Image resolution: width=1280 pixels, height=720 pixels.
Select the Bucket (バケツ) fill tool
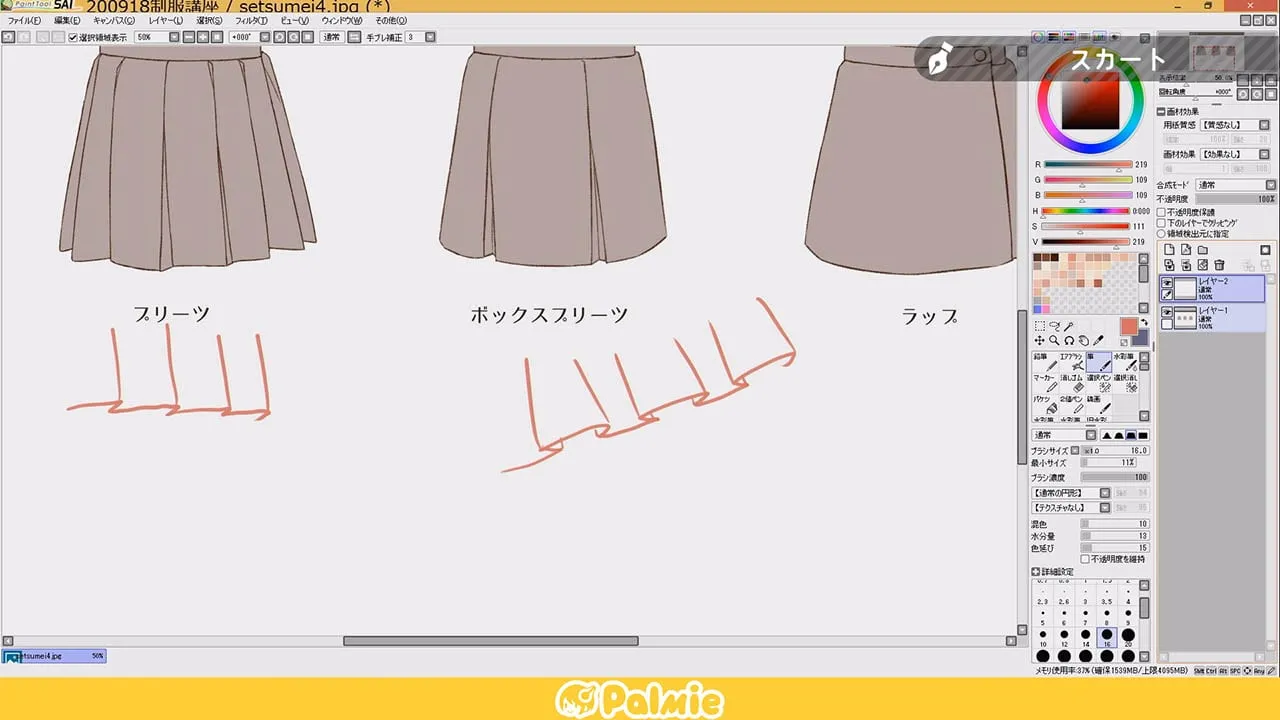pyautogui.click(x=1045, y=406)
